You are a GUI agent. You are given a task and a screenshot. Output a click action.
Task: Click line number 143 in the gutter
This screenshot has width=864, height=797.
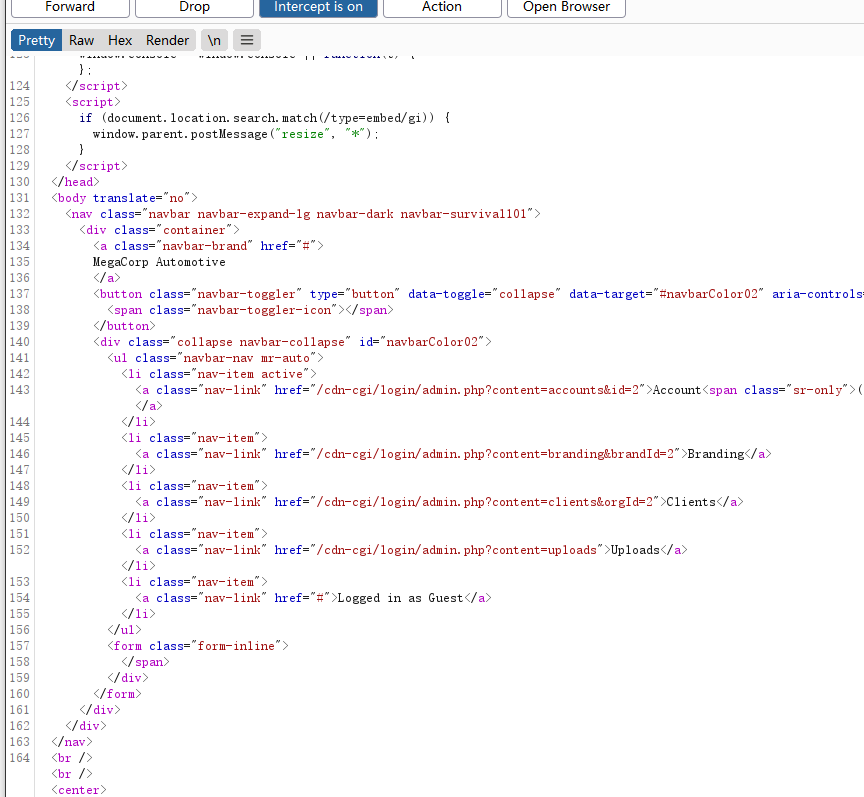pyautogui.click(x=19, y=390)
